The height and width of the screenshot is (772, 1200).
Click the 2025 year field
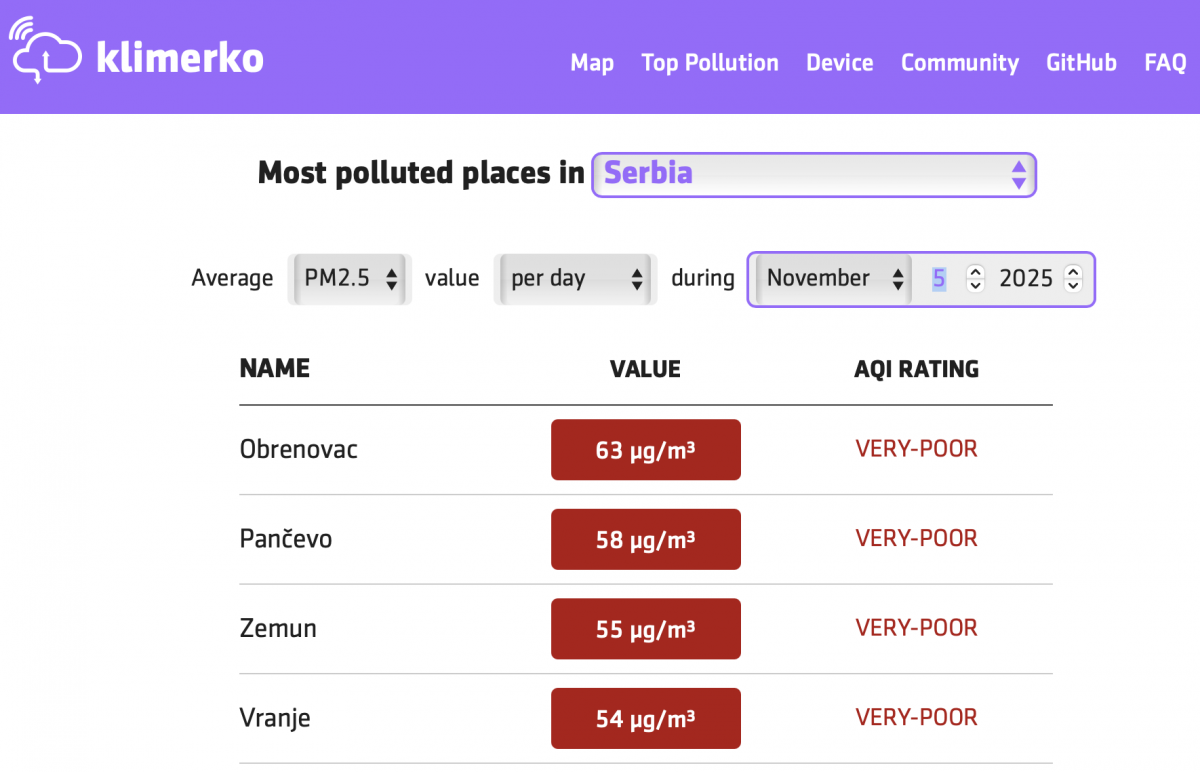click(x=1025, y=279)
